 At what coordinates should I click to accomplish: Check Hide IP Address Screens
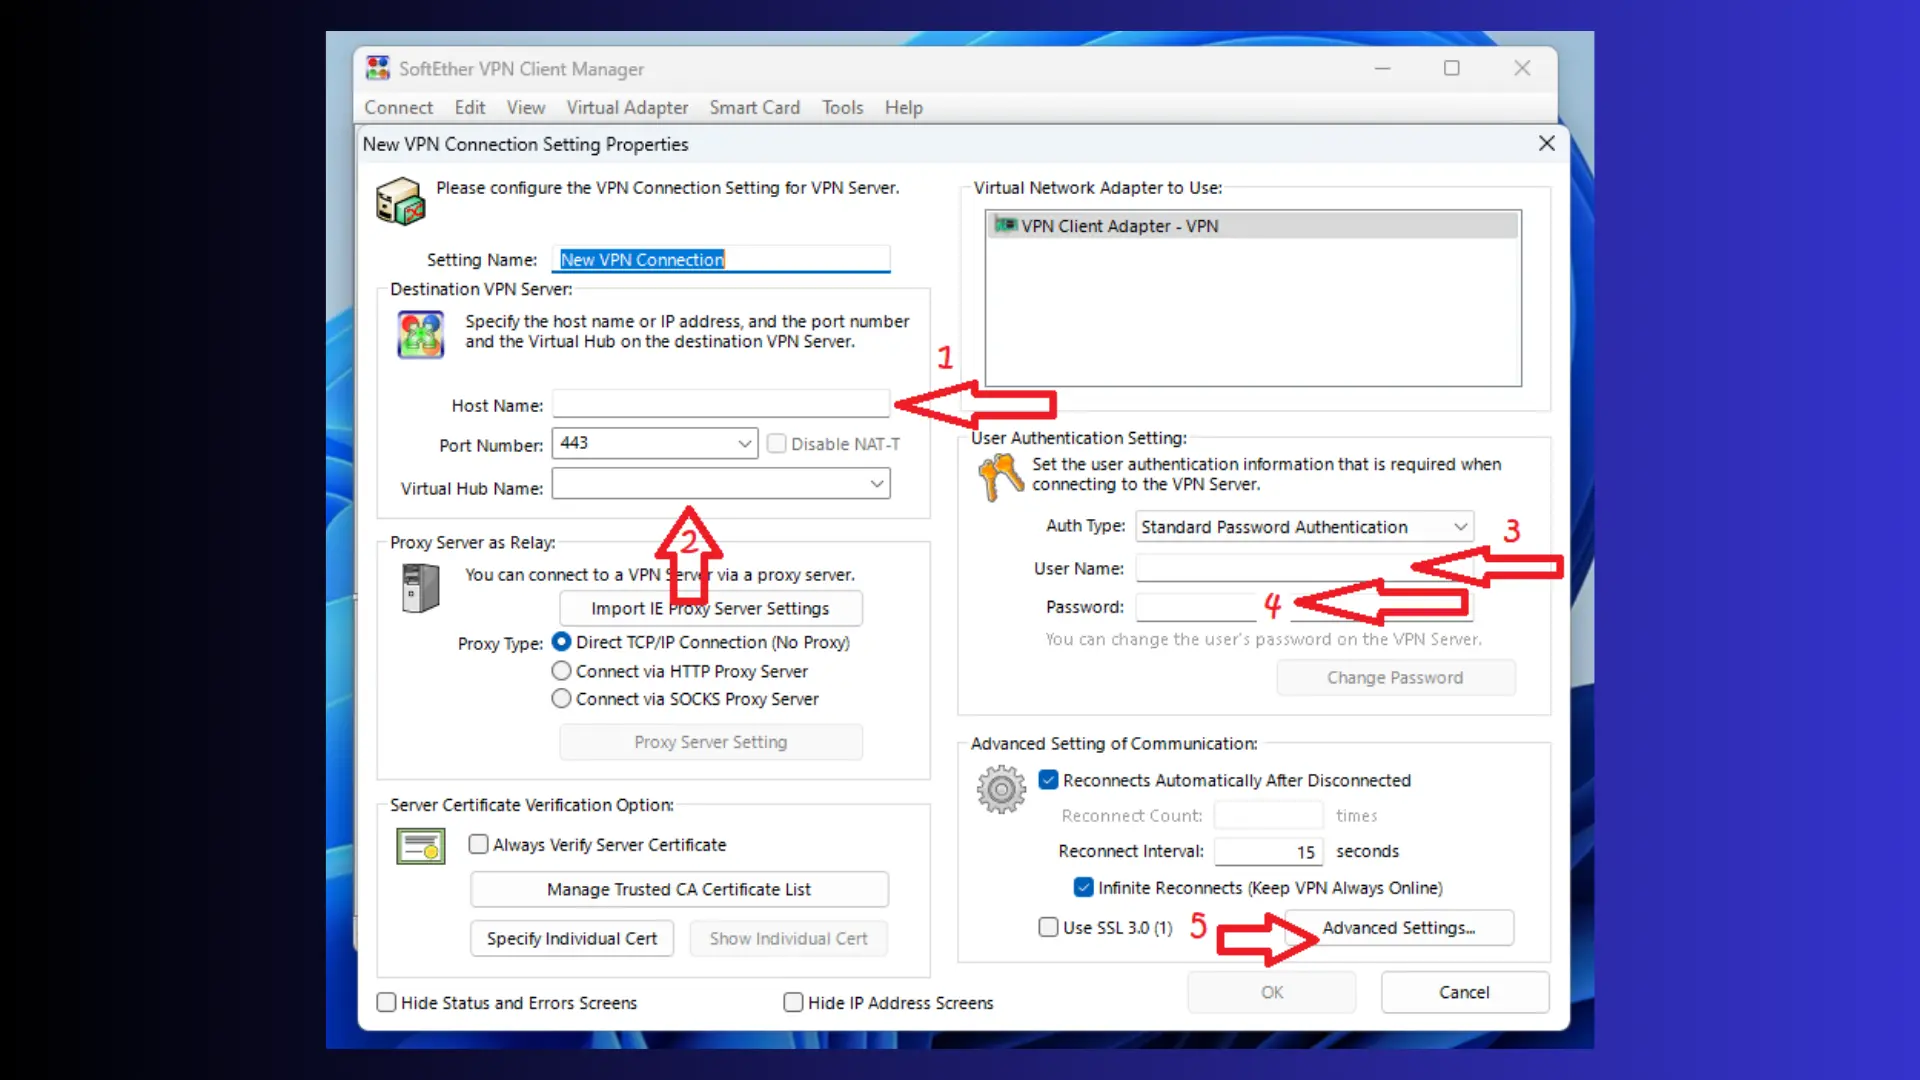pos(793,1002)
